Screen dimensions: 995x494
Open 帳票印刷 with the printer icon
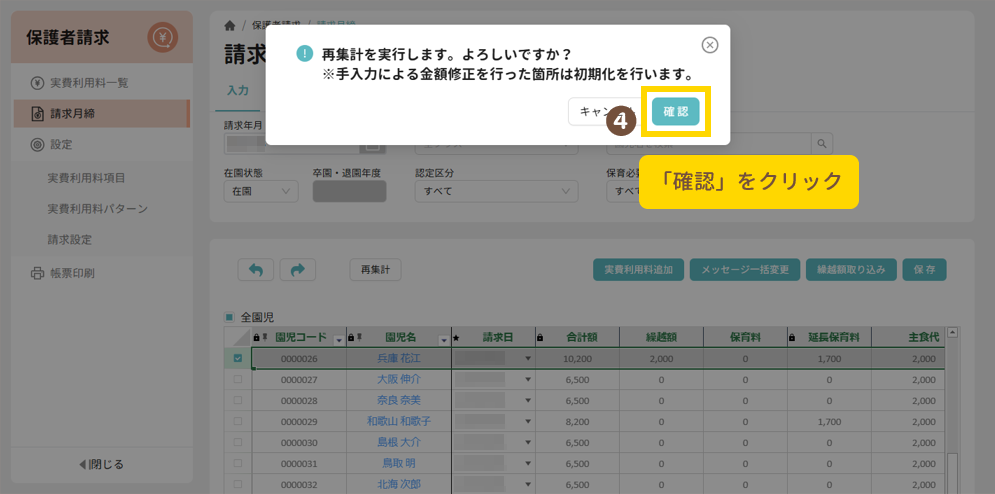pos(38,273)
